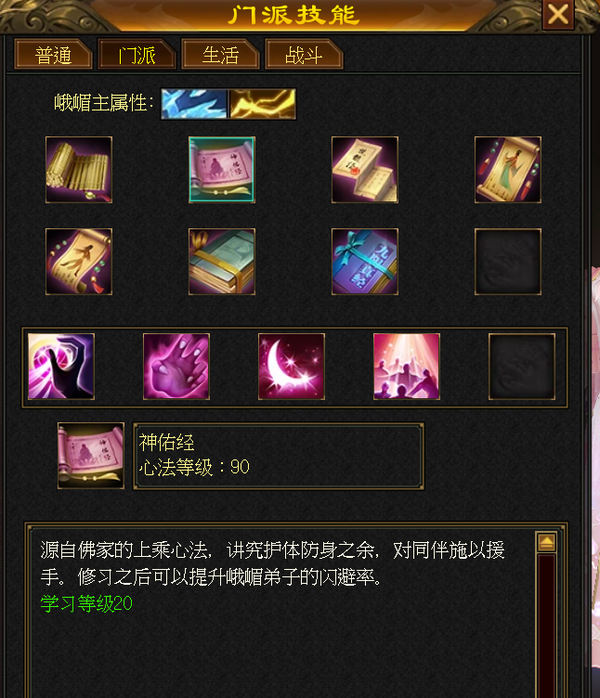The height and width of the screenshot is (698, 600).
Task: Click the yellow lightning attribute swatch
Action: [x=263, y=104]
